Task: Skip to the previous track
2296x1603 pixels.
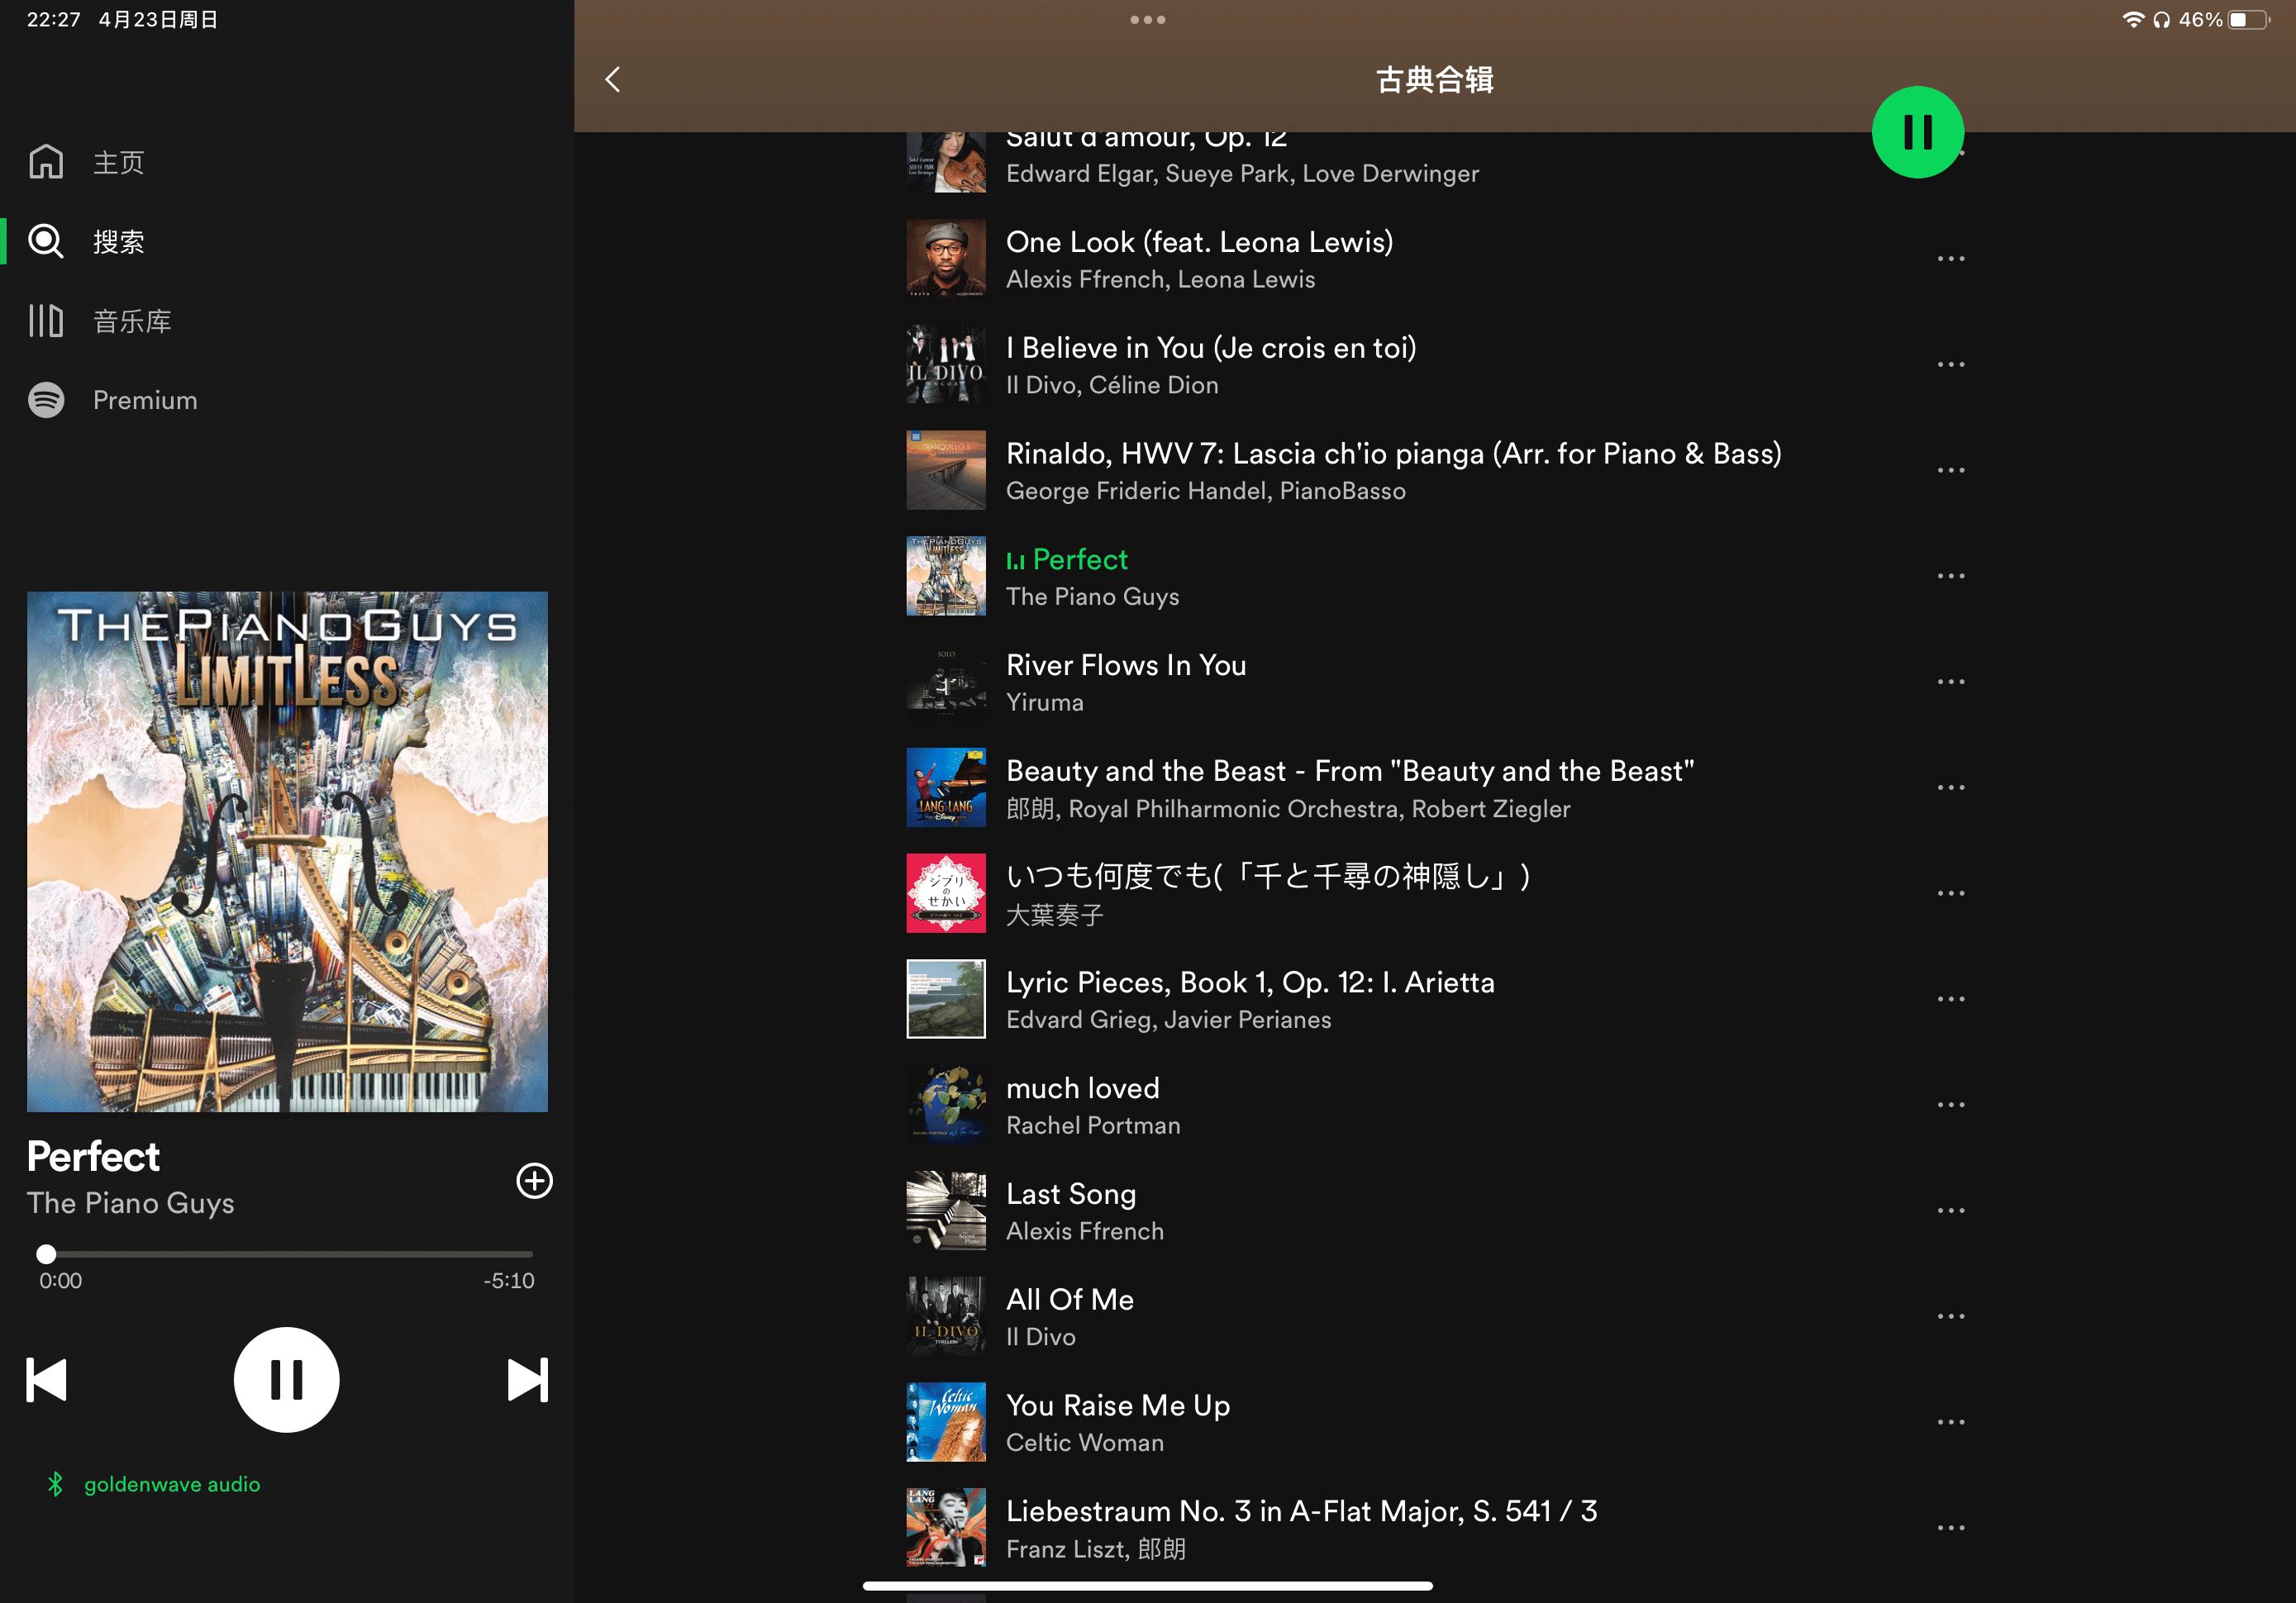Action: click(x=46, y=1380)
